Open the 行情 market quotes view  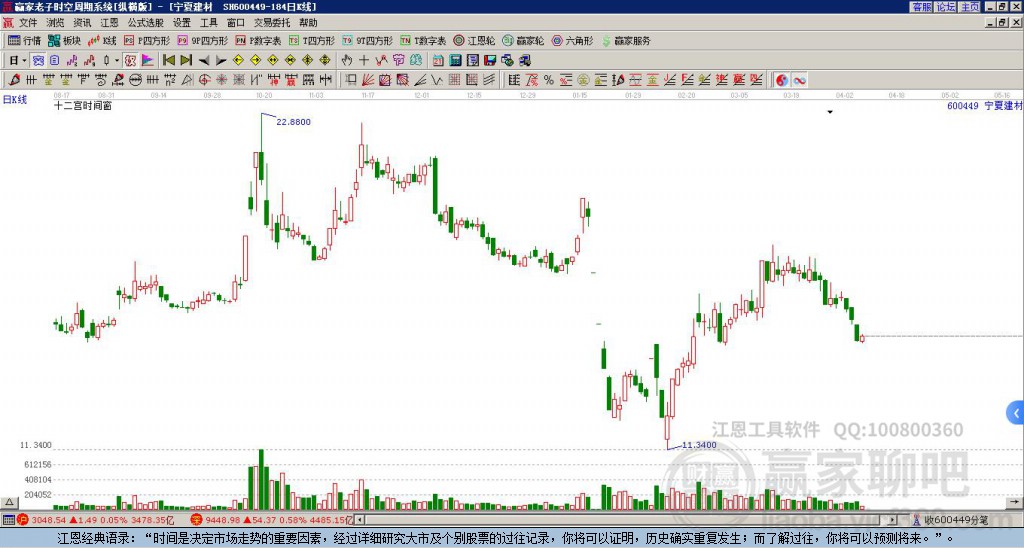[x=24, y=41]
